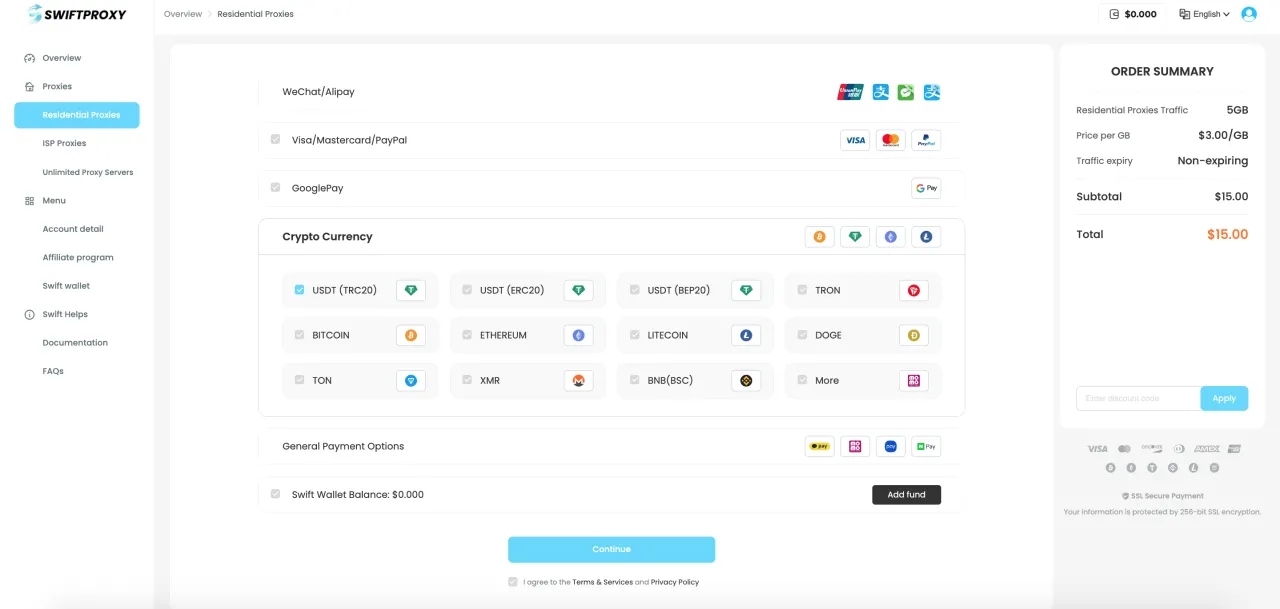Collapse the Crypto Currency section

coord(327,237)
